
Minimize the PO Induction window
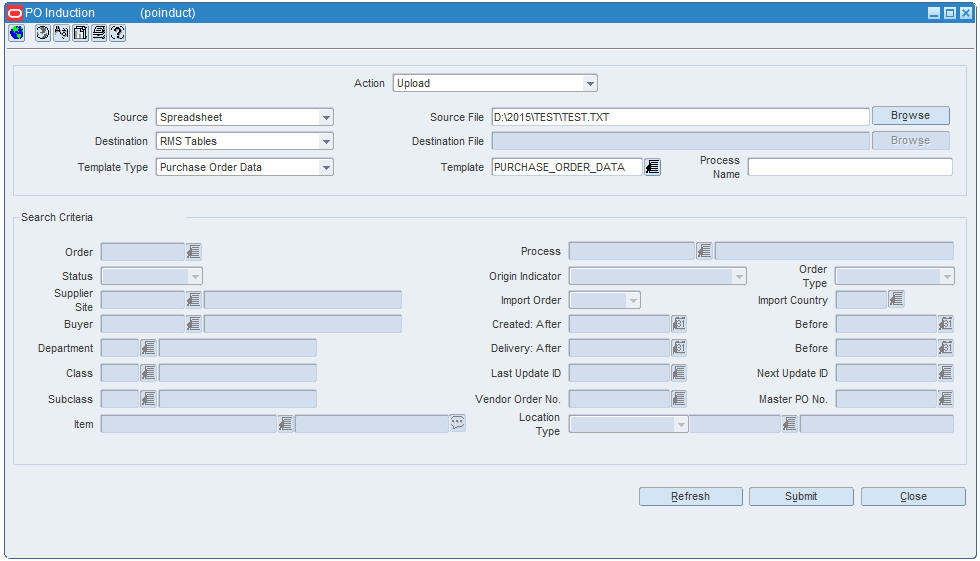pos(934,13)
